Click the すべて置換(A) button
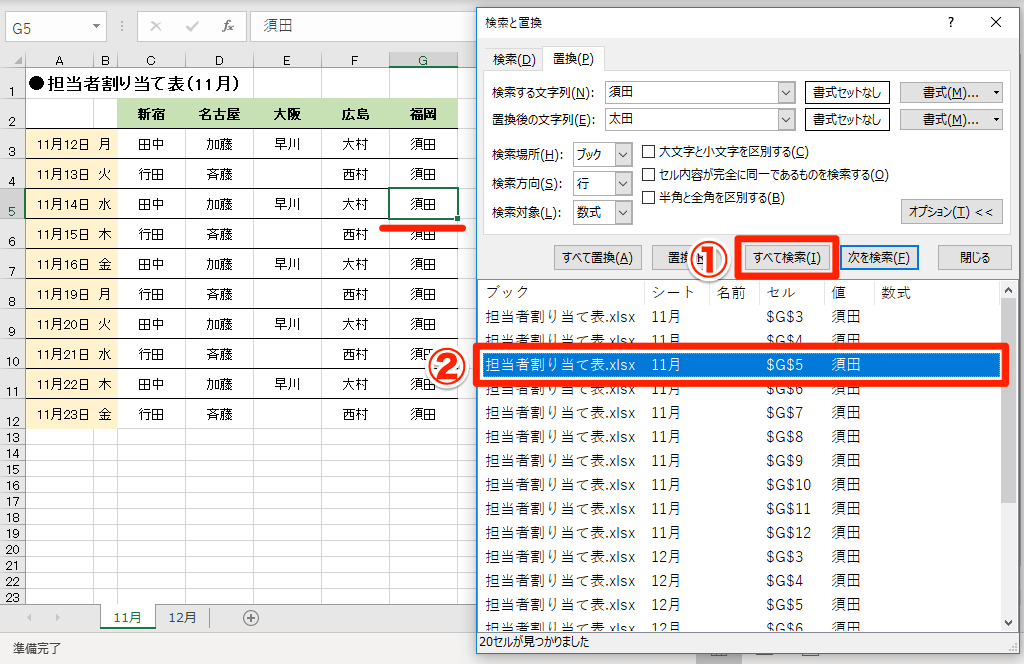The image size is (1024, 664). (598, 258)
